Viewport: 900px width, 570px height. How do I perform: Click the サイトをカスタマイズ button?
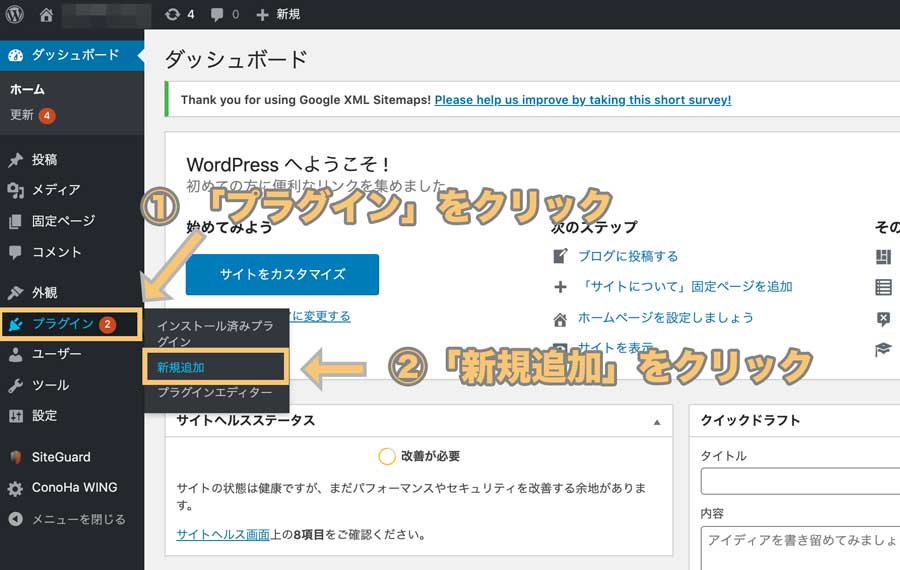tap(282, 274)
